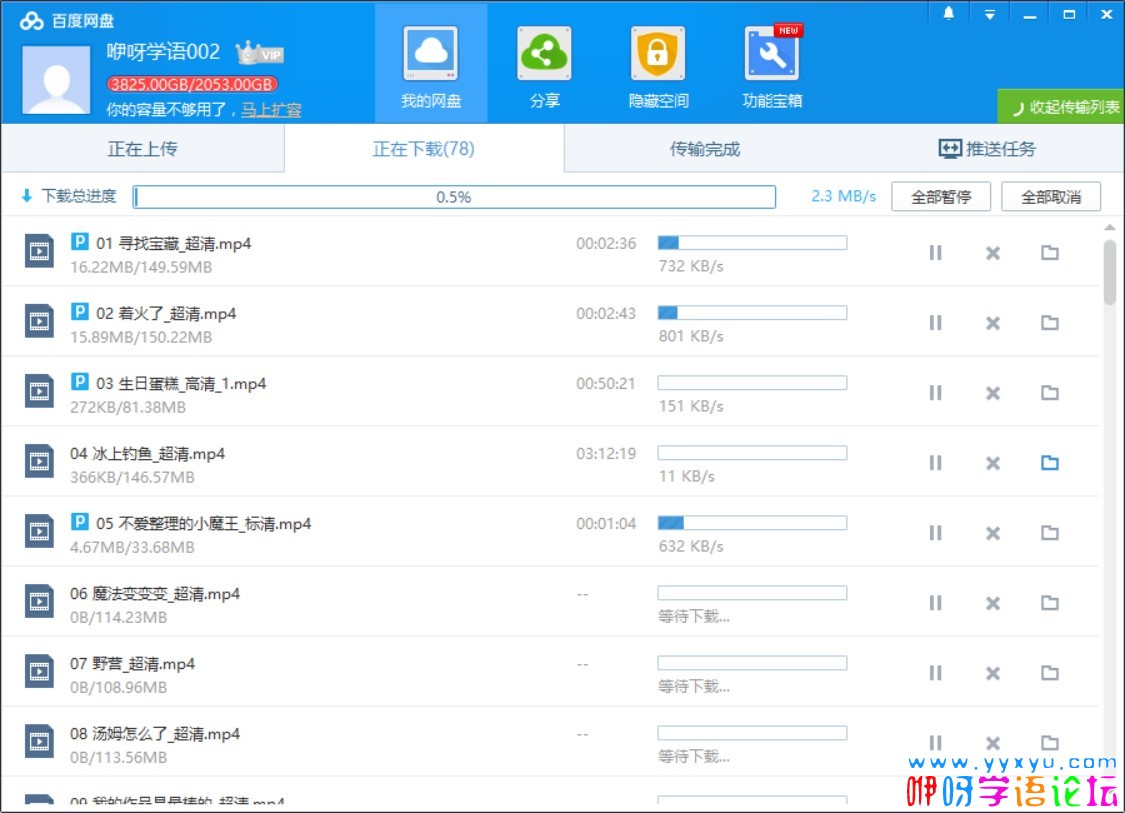Open folder for 04 冰上钓鱼_超清.mp4
Image resolution: width=1125 pixels, height=813 pixels.
tap(1049, 463)
